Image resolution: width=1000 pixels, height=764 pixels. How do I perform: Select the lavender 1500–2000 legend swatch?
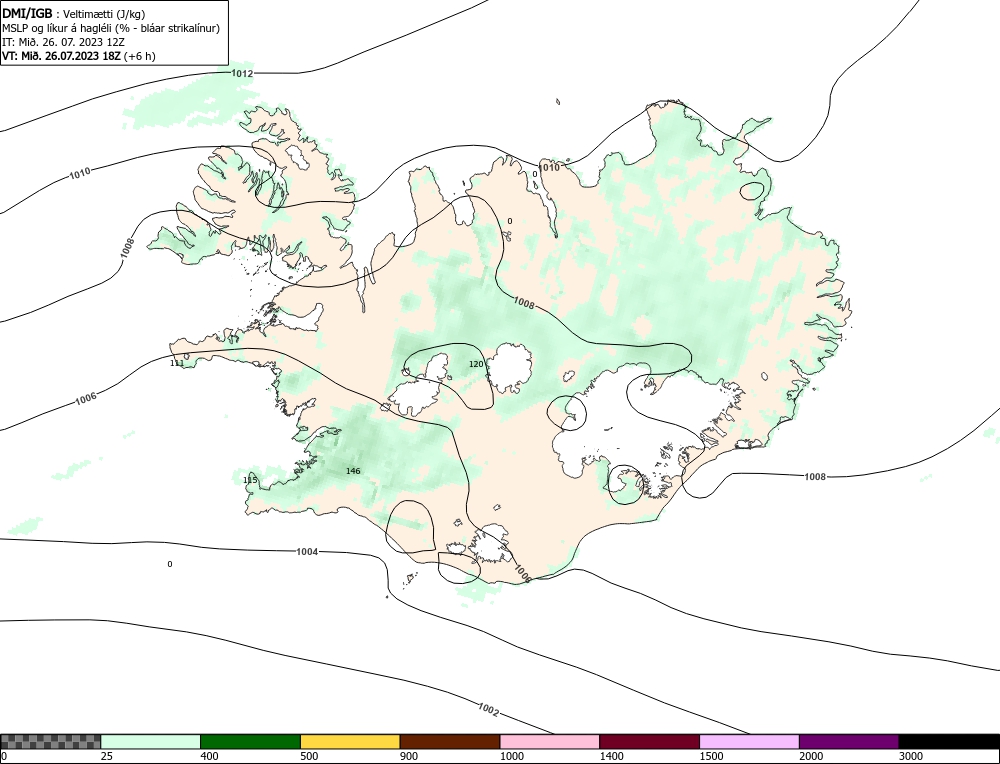tap(749, 741)
